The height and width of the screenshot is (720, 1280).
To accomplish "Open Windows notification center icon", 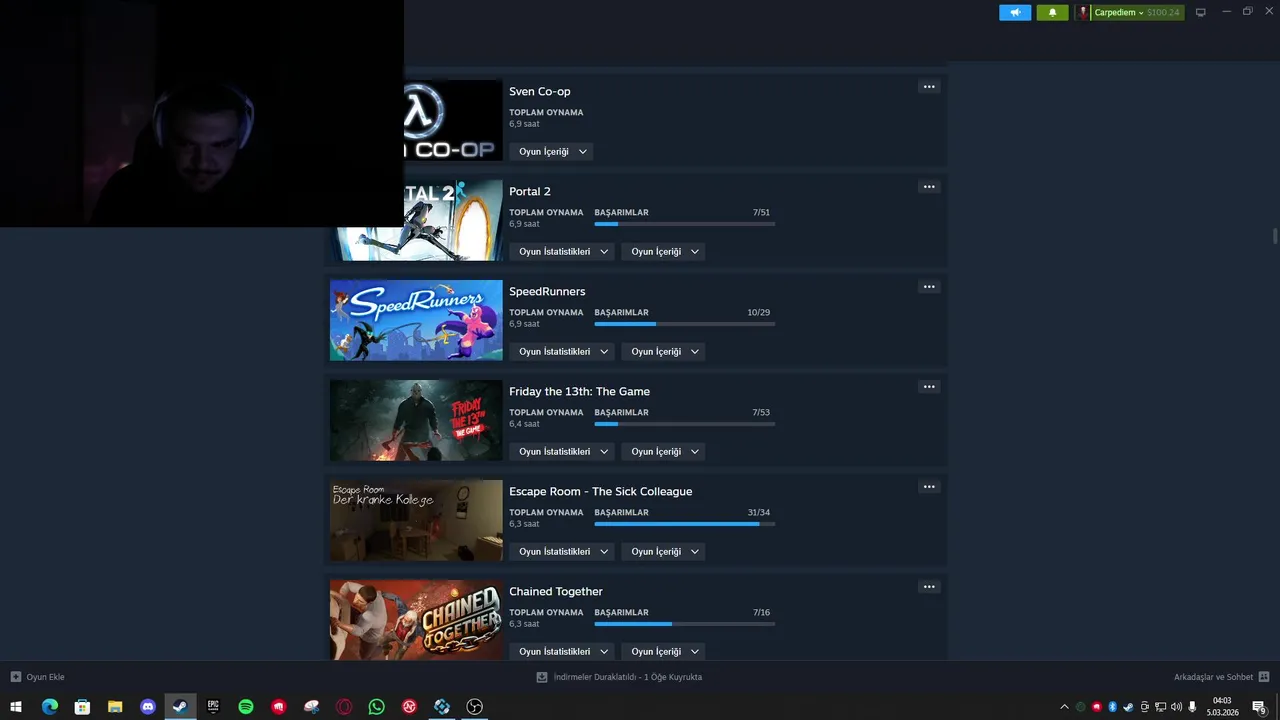I will 1259,707.
